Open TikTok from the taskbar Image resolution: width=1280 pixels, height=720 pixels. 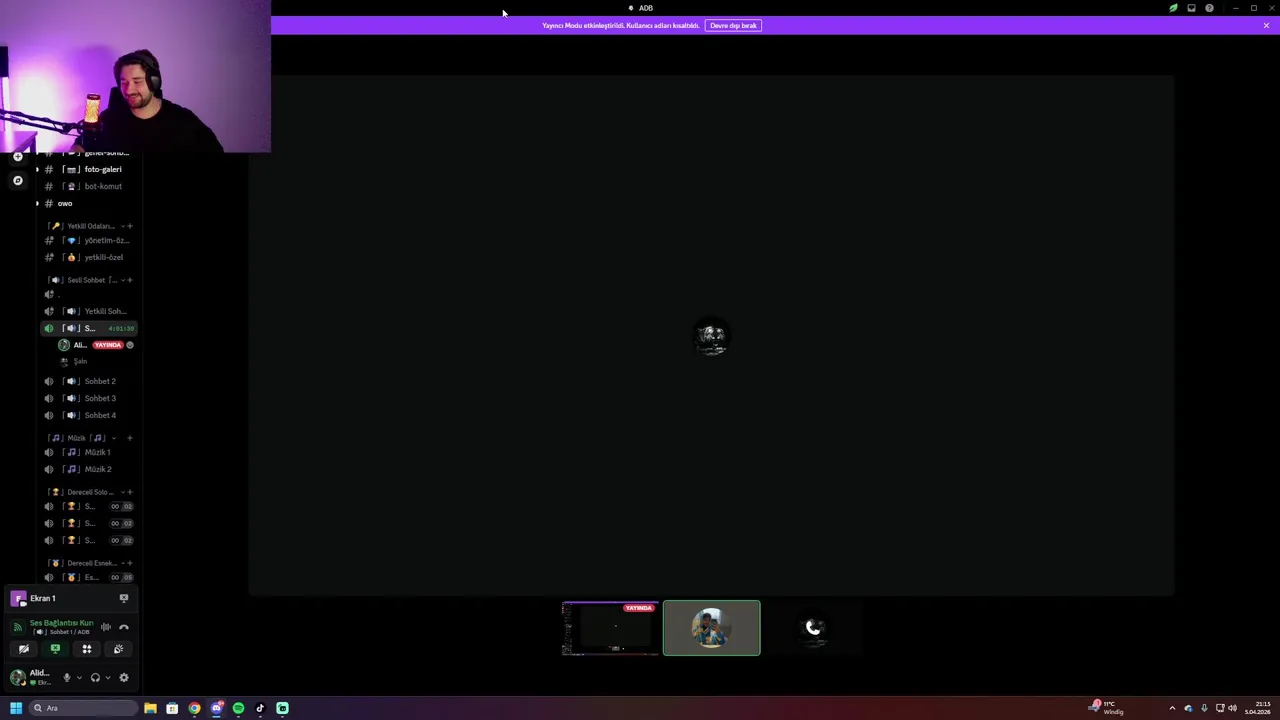260,708
